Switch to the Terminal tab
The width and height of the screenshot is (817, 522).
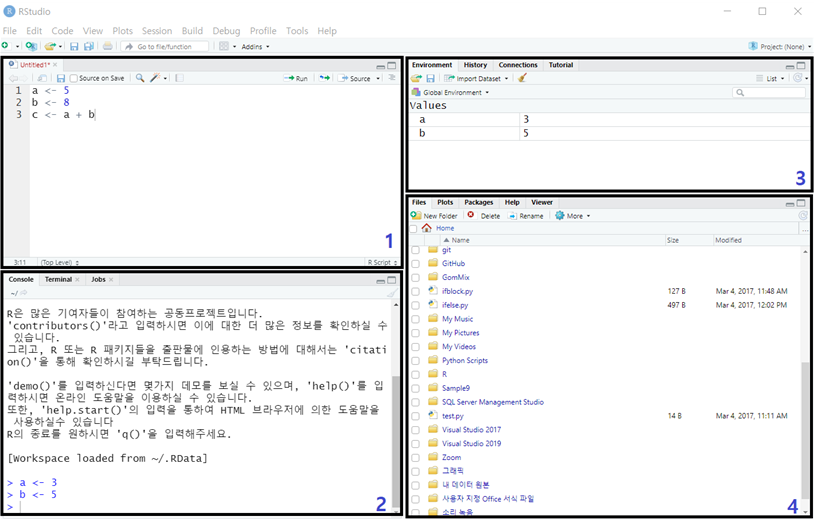tap(58, 280)
